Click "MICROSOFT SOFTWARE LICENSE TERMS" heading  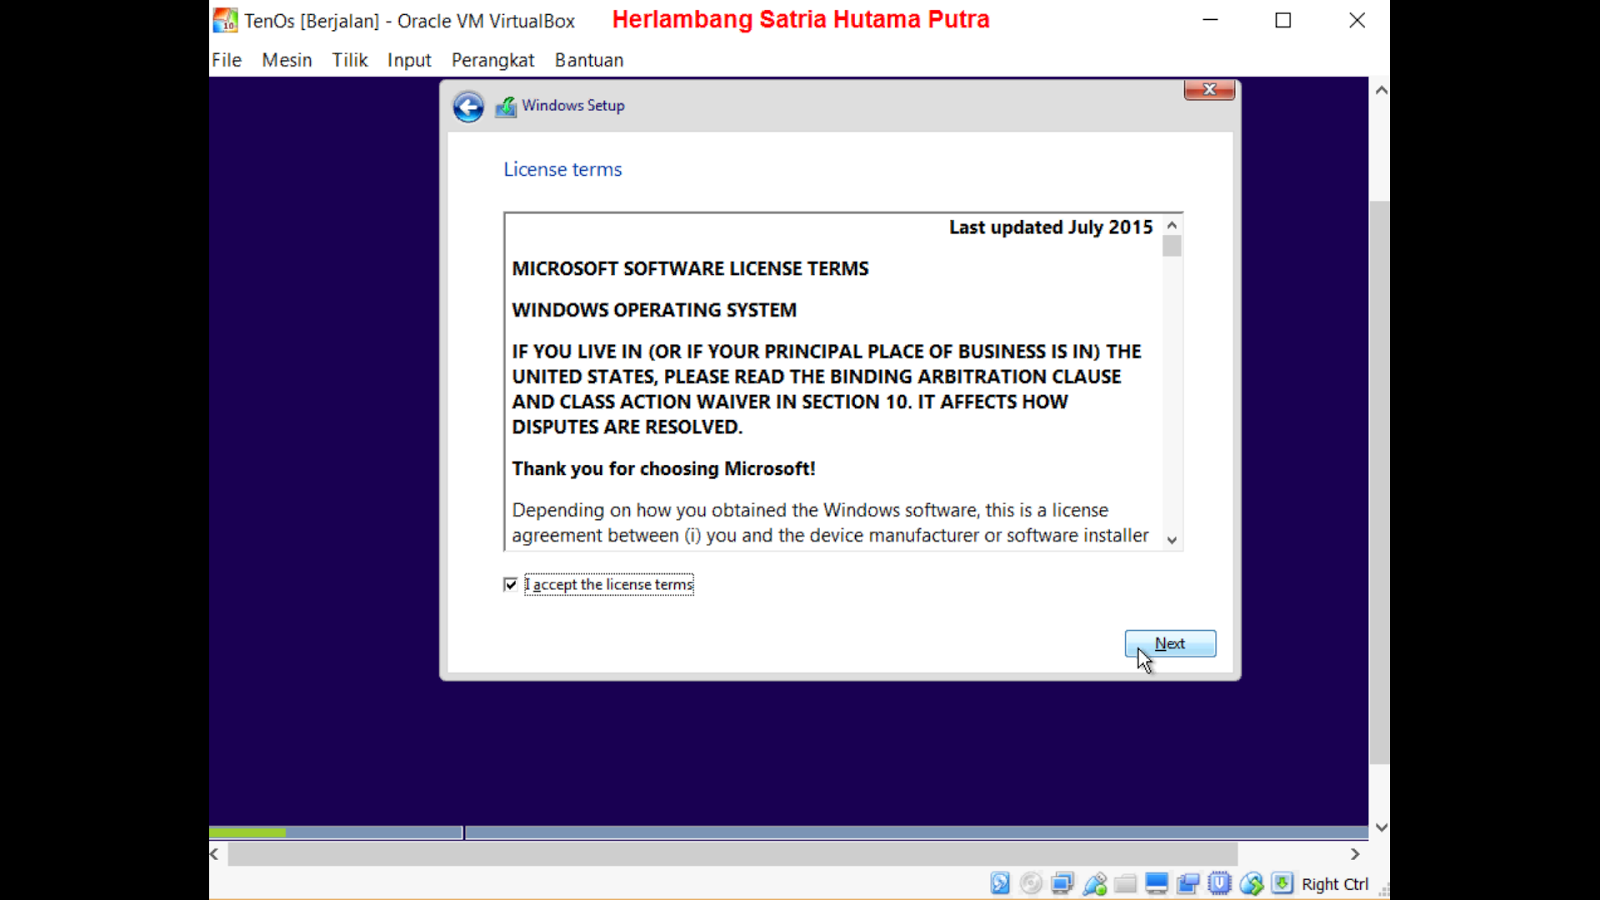[690, 269]
